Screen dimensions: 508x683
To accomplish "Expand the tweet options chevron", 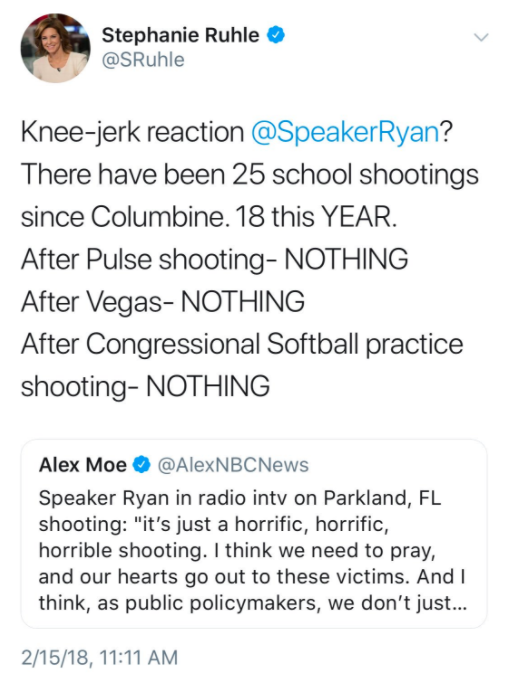I will tap(481, 37).
